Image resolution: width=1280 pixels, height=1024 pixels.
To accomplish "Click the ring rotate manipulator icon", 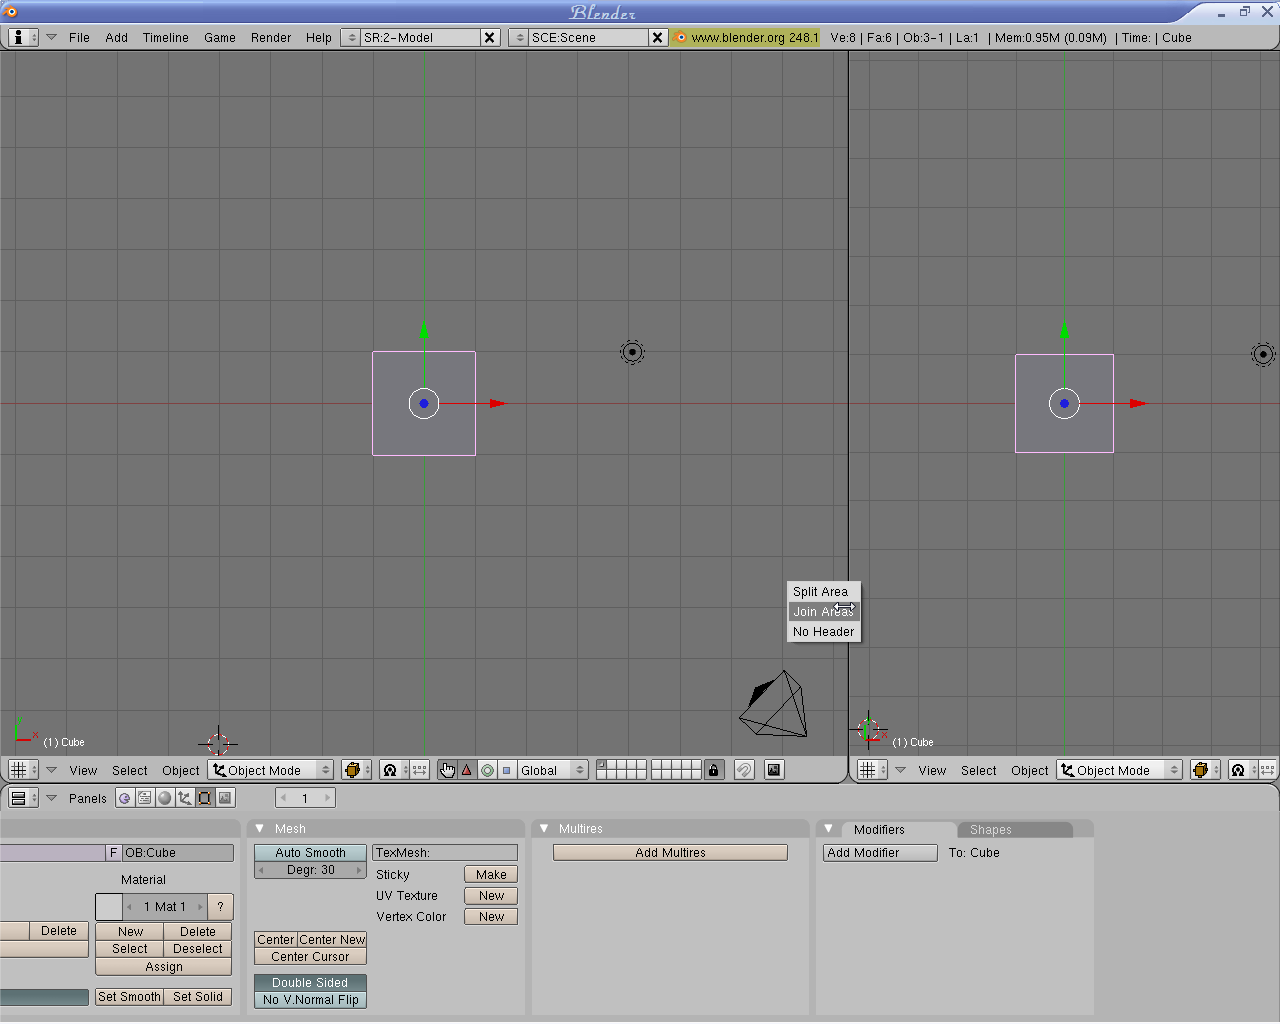I will pos(487,770).
